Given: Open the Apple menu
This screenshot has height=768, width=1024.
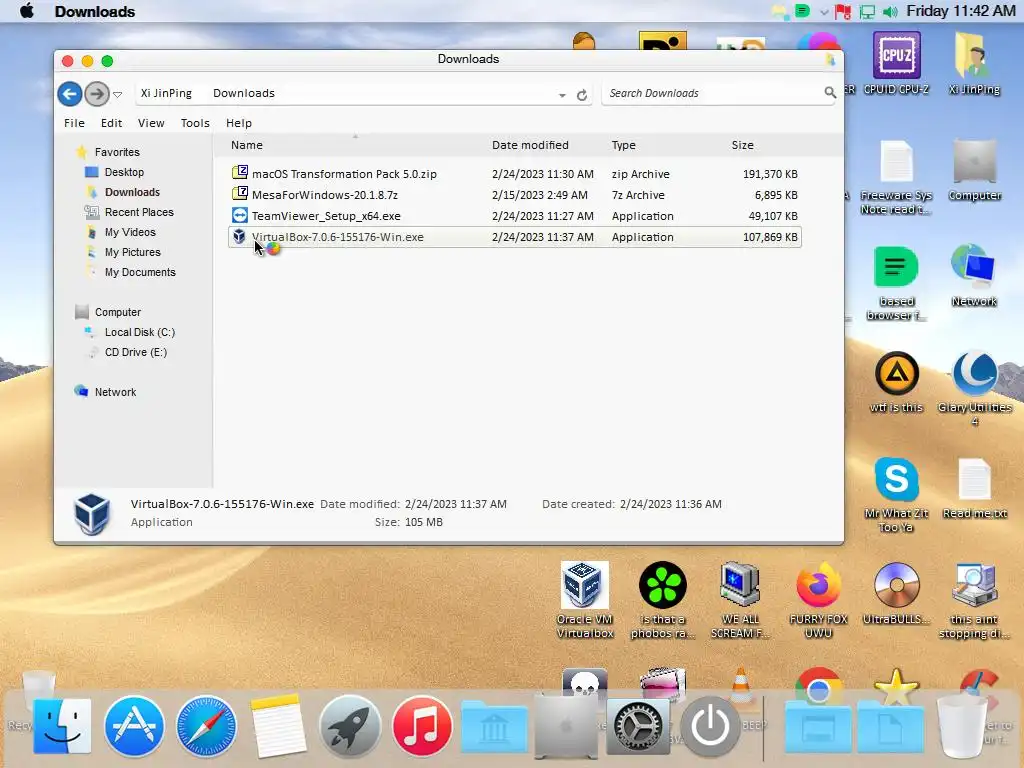Looking at the screenshot, I should [x=27, y=11].
